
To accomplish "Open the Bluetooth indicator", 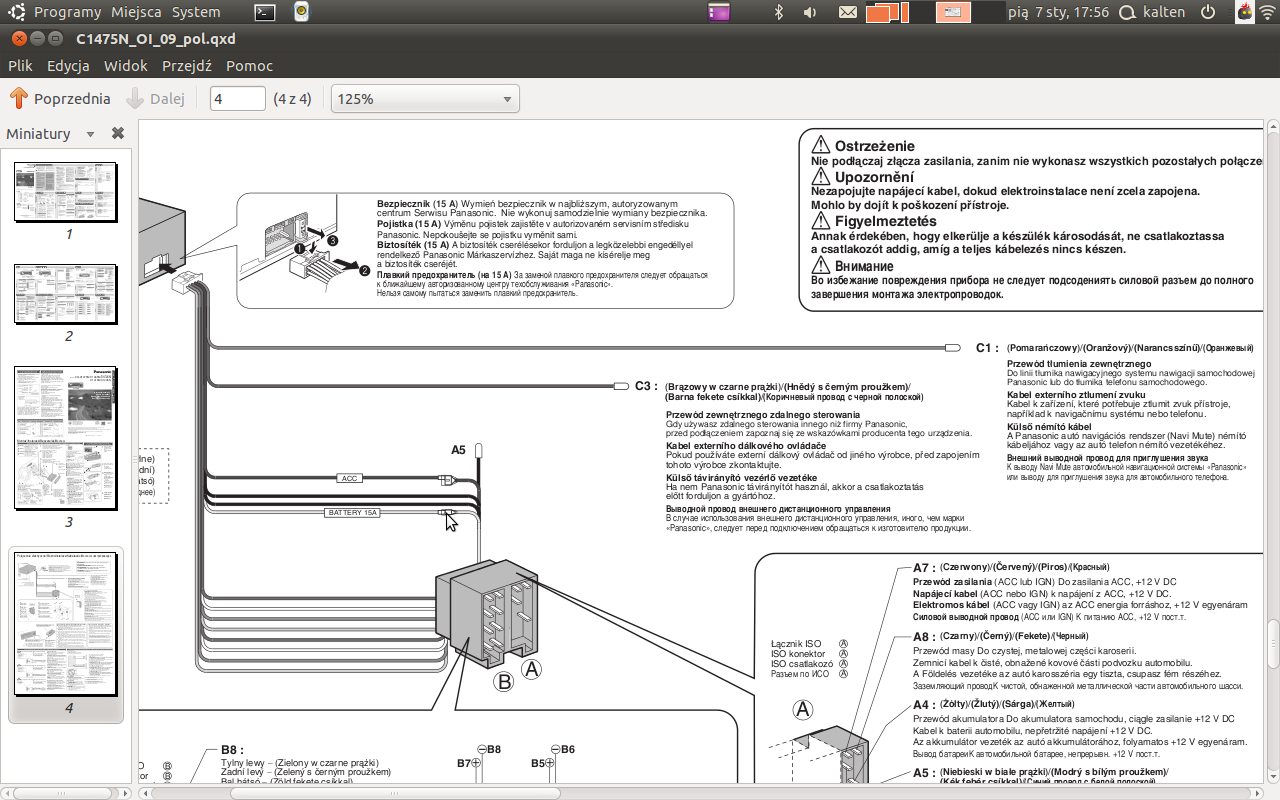I will (780, 12).
